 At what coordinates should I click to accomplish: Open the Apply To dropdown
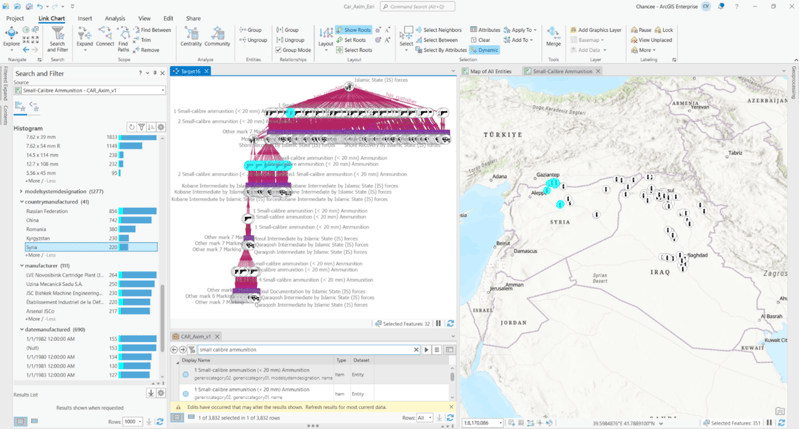pyautogui.click(x=520, y=30)
